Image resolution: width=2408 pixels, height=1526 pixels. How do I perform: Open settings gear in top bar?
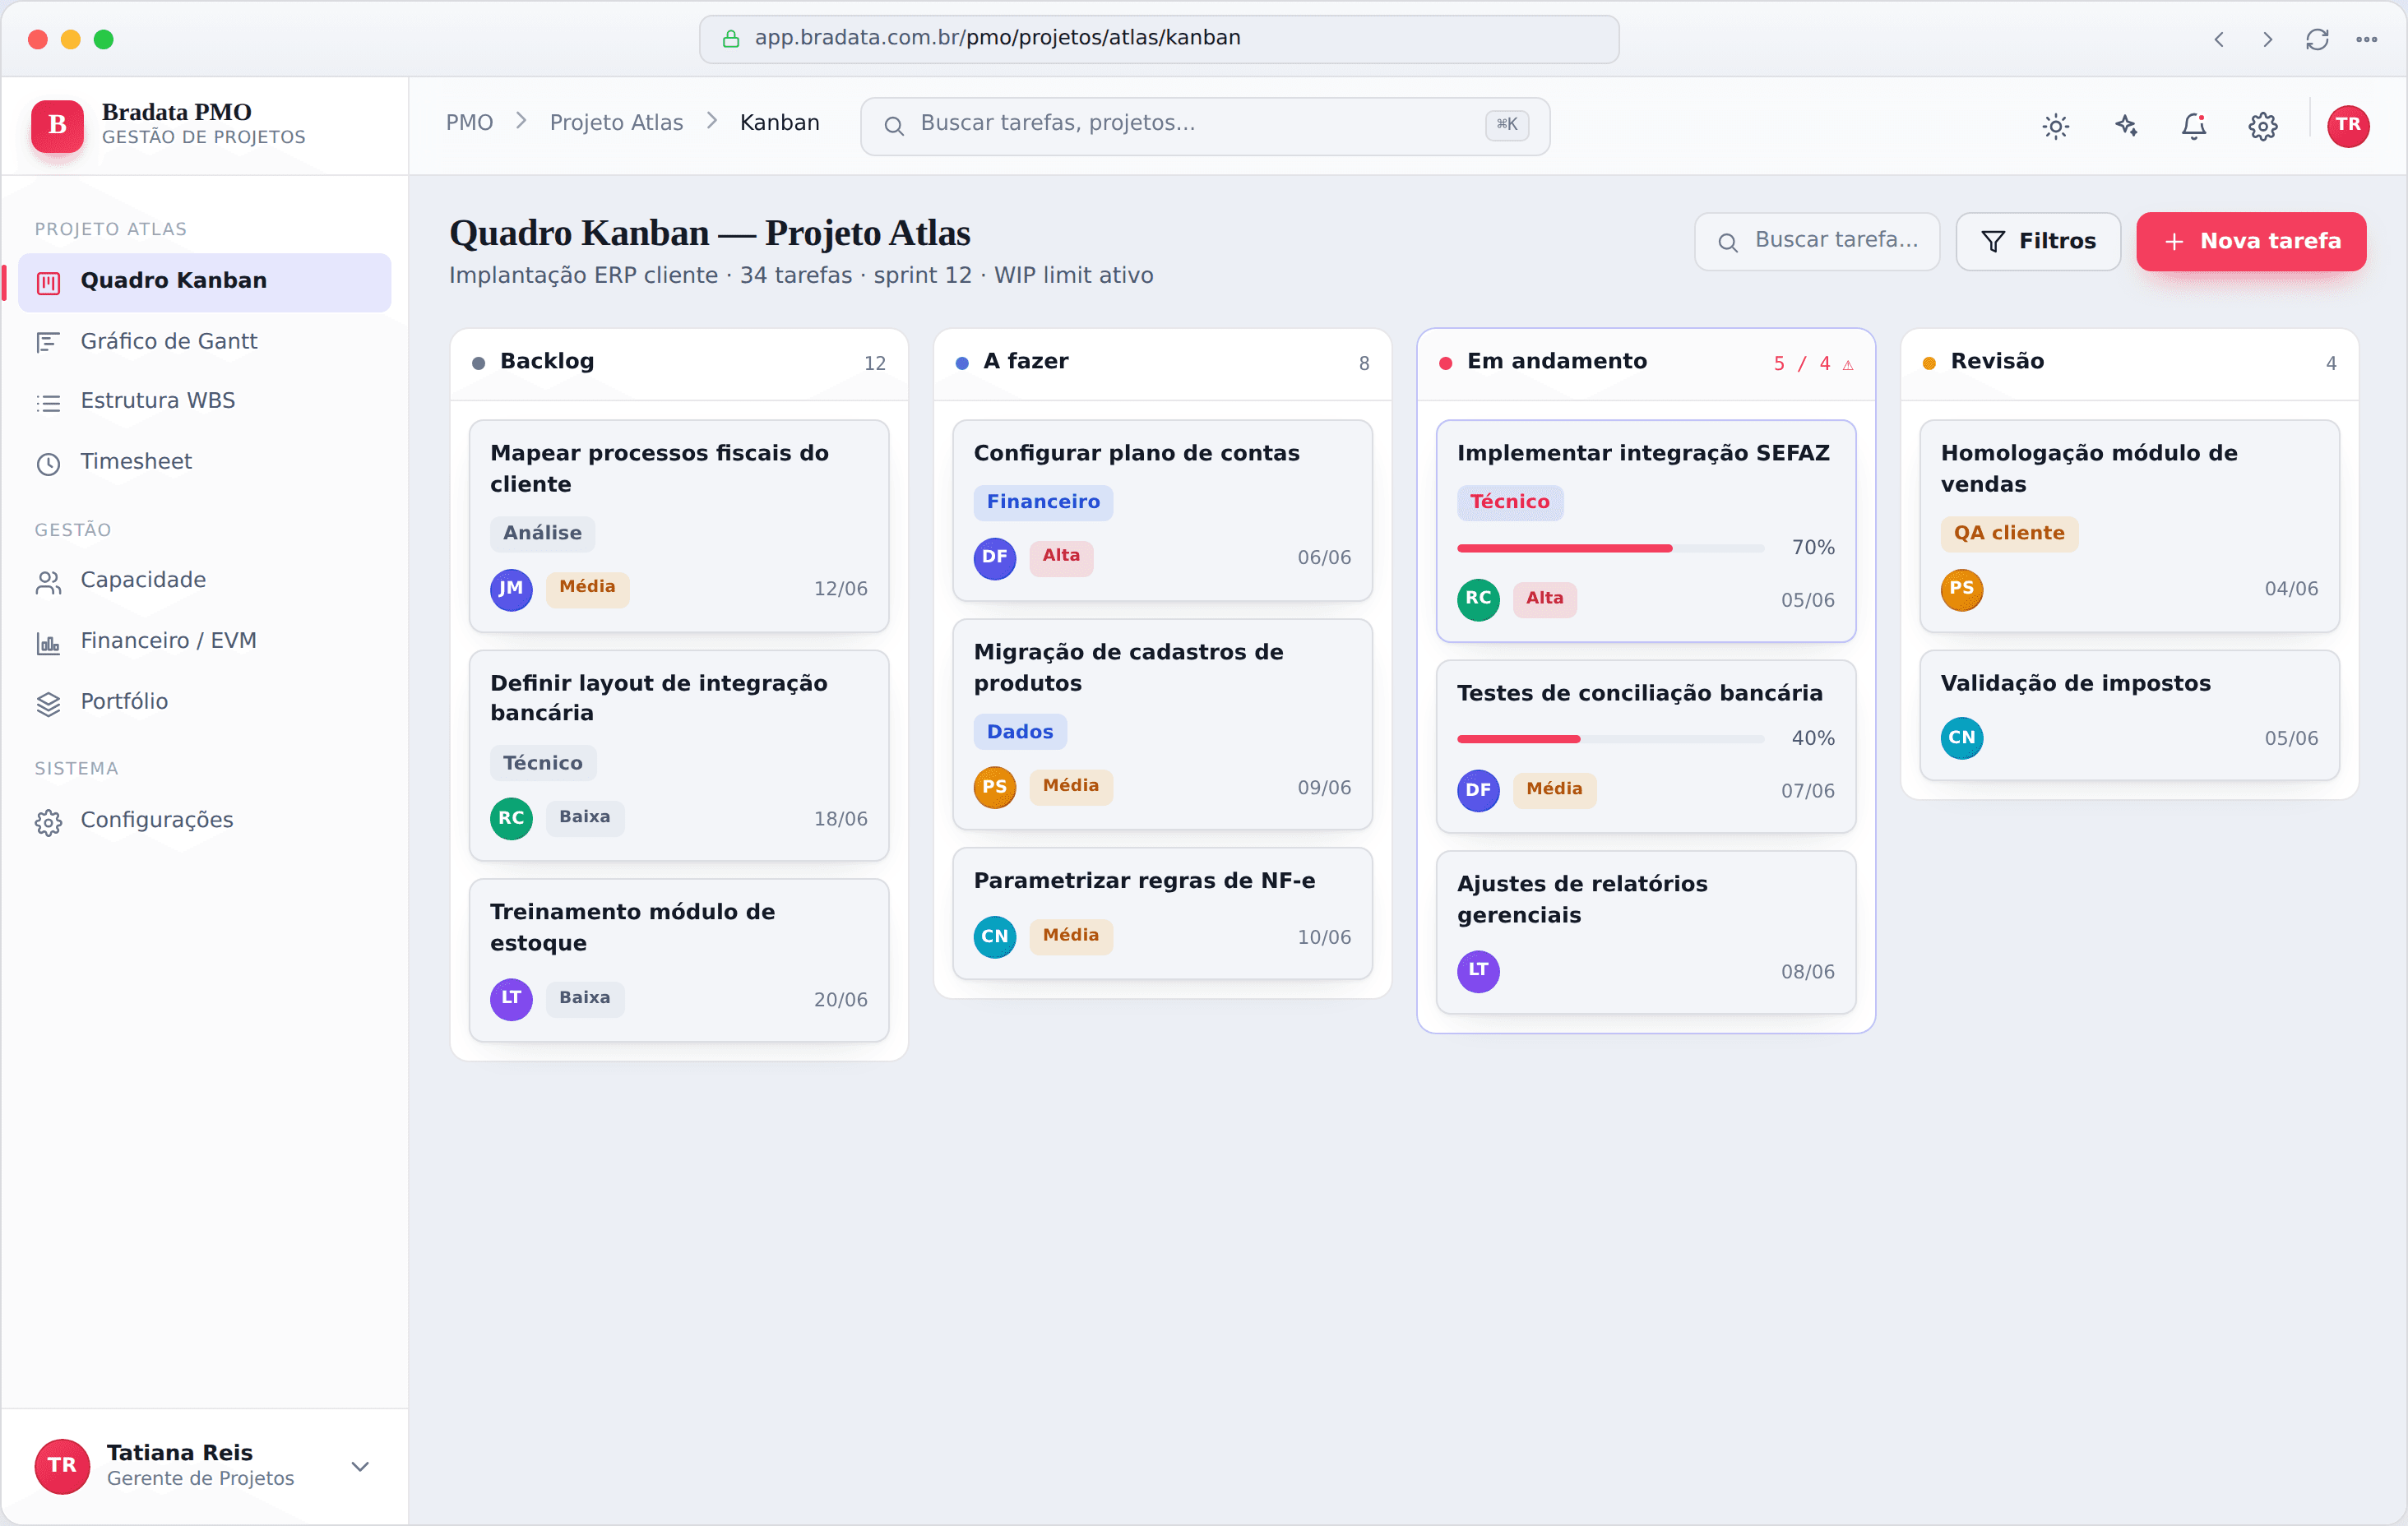[2262, 126]
